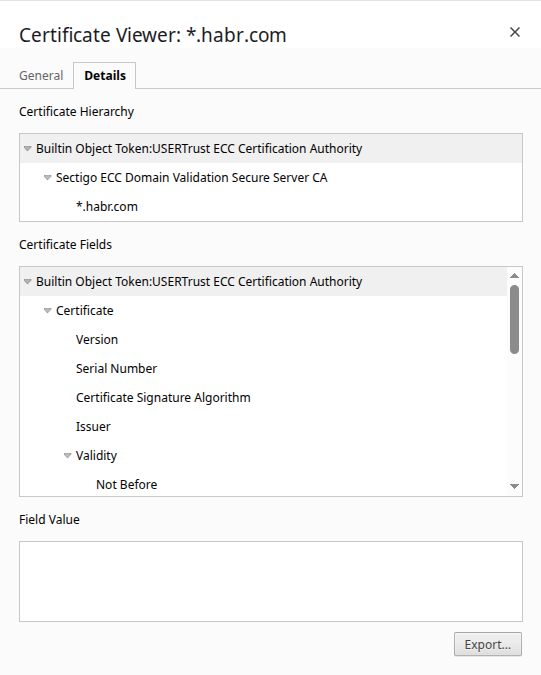This screenshot has height=675, width=541.
Task: Select the Certificate field row
Action: tap(263, 310)
